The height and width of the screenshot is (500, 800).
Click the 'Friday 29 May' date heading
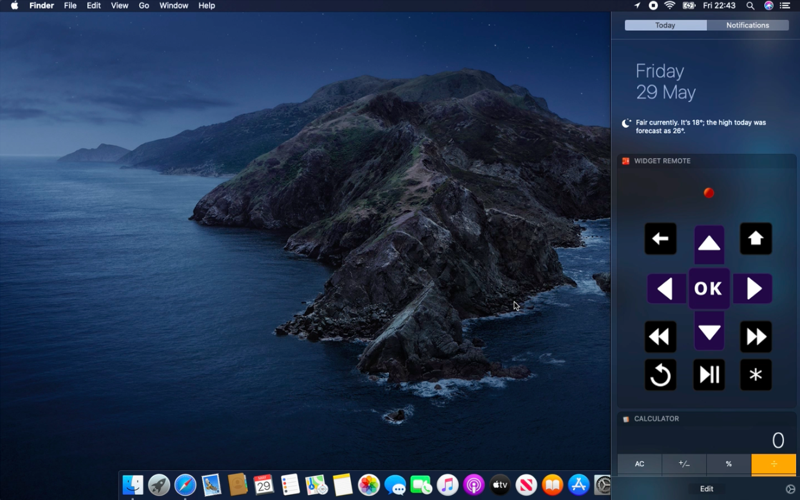[x=665, y=82]
